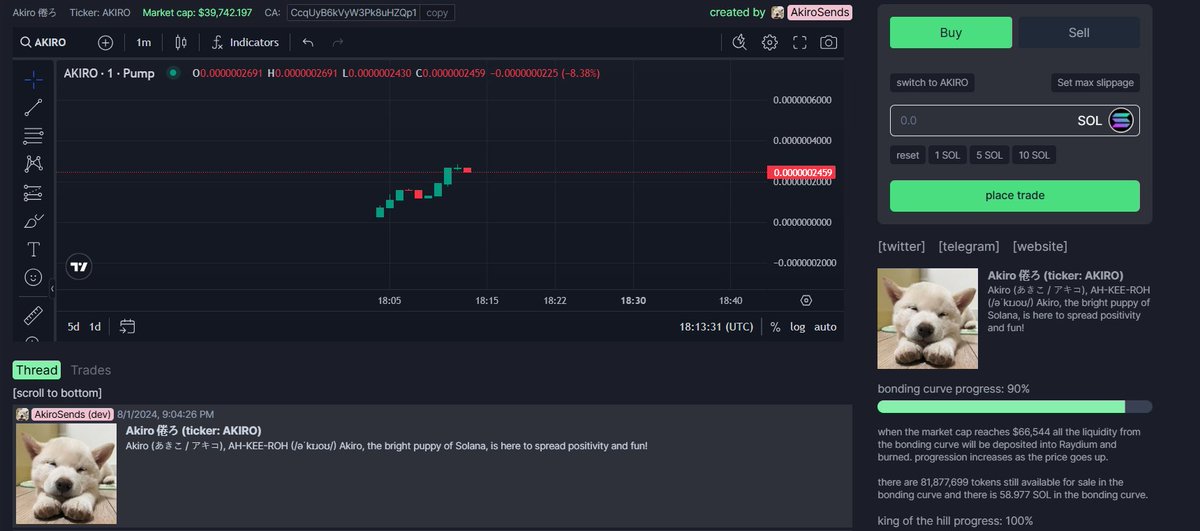Screen dimensions: 1200x531
Task: Set the amount to 1 SOL
Action: [947, 155]
